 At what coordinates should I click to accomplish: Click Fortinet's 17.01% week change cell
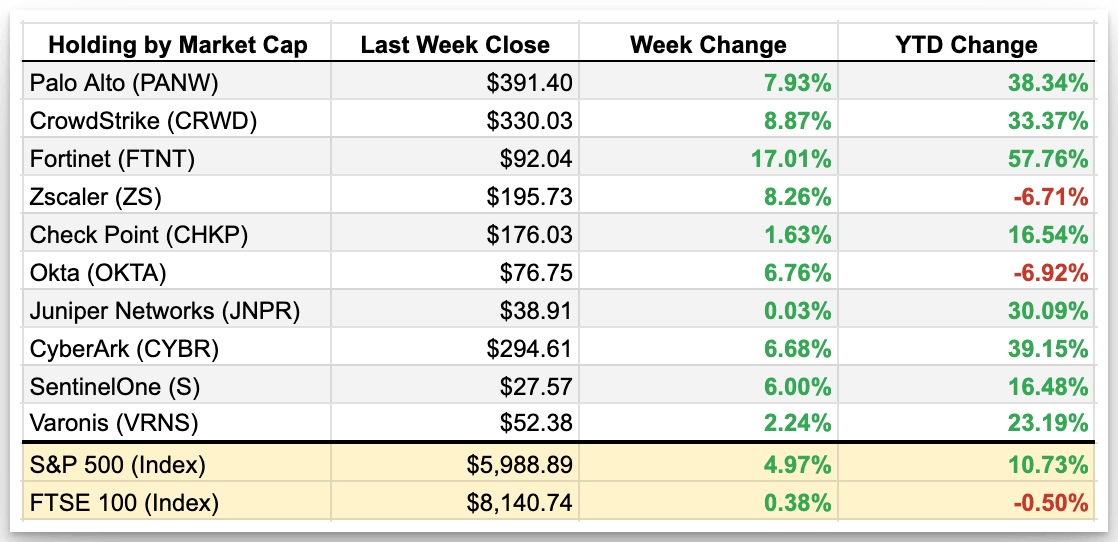pyautogui.click(x=789, y=158)
